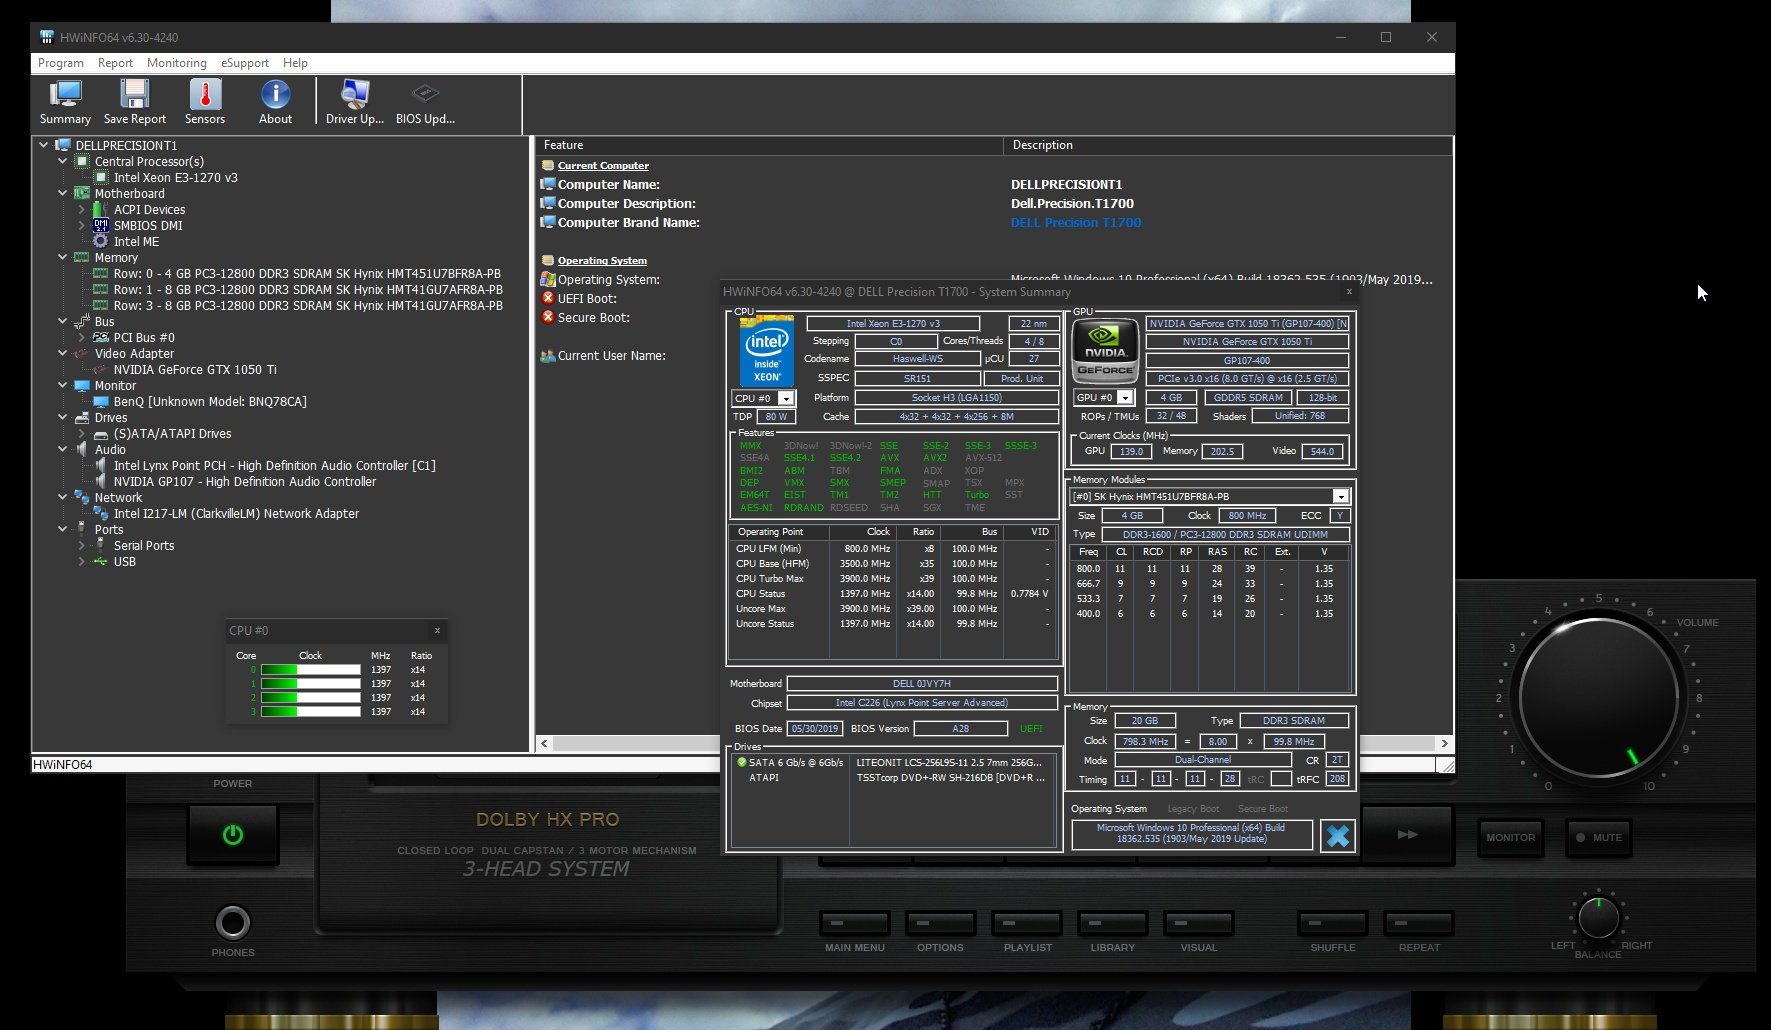Click the VISUAL button on the player
The width and height of the screenshot is (1771, 1030).
(x=1199, y=923)
